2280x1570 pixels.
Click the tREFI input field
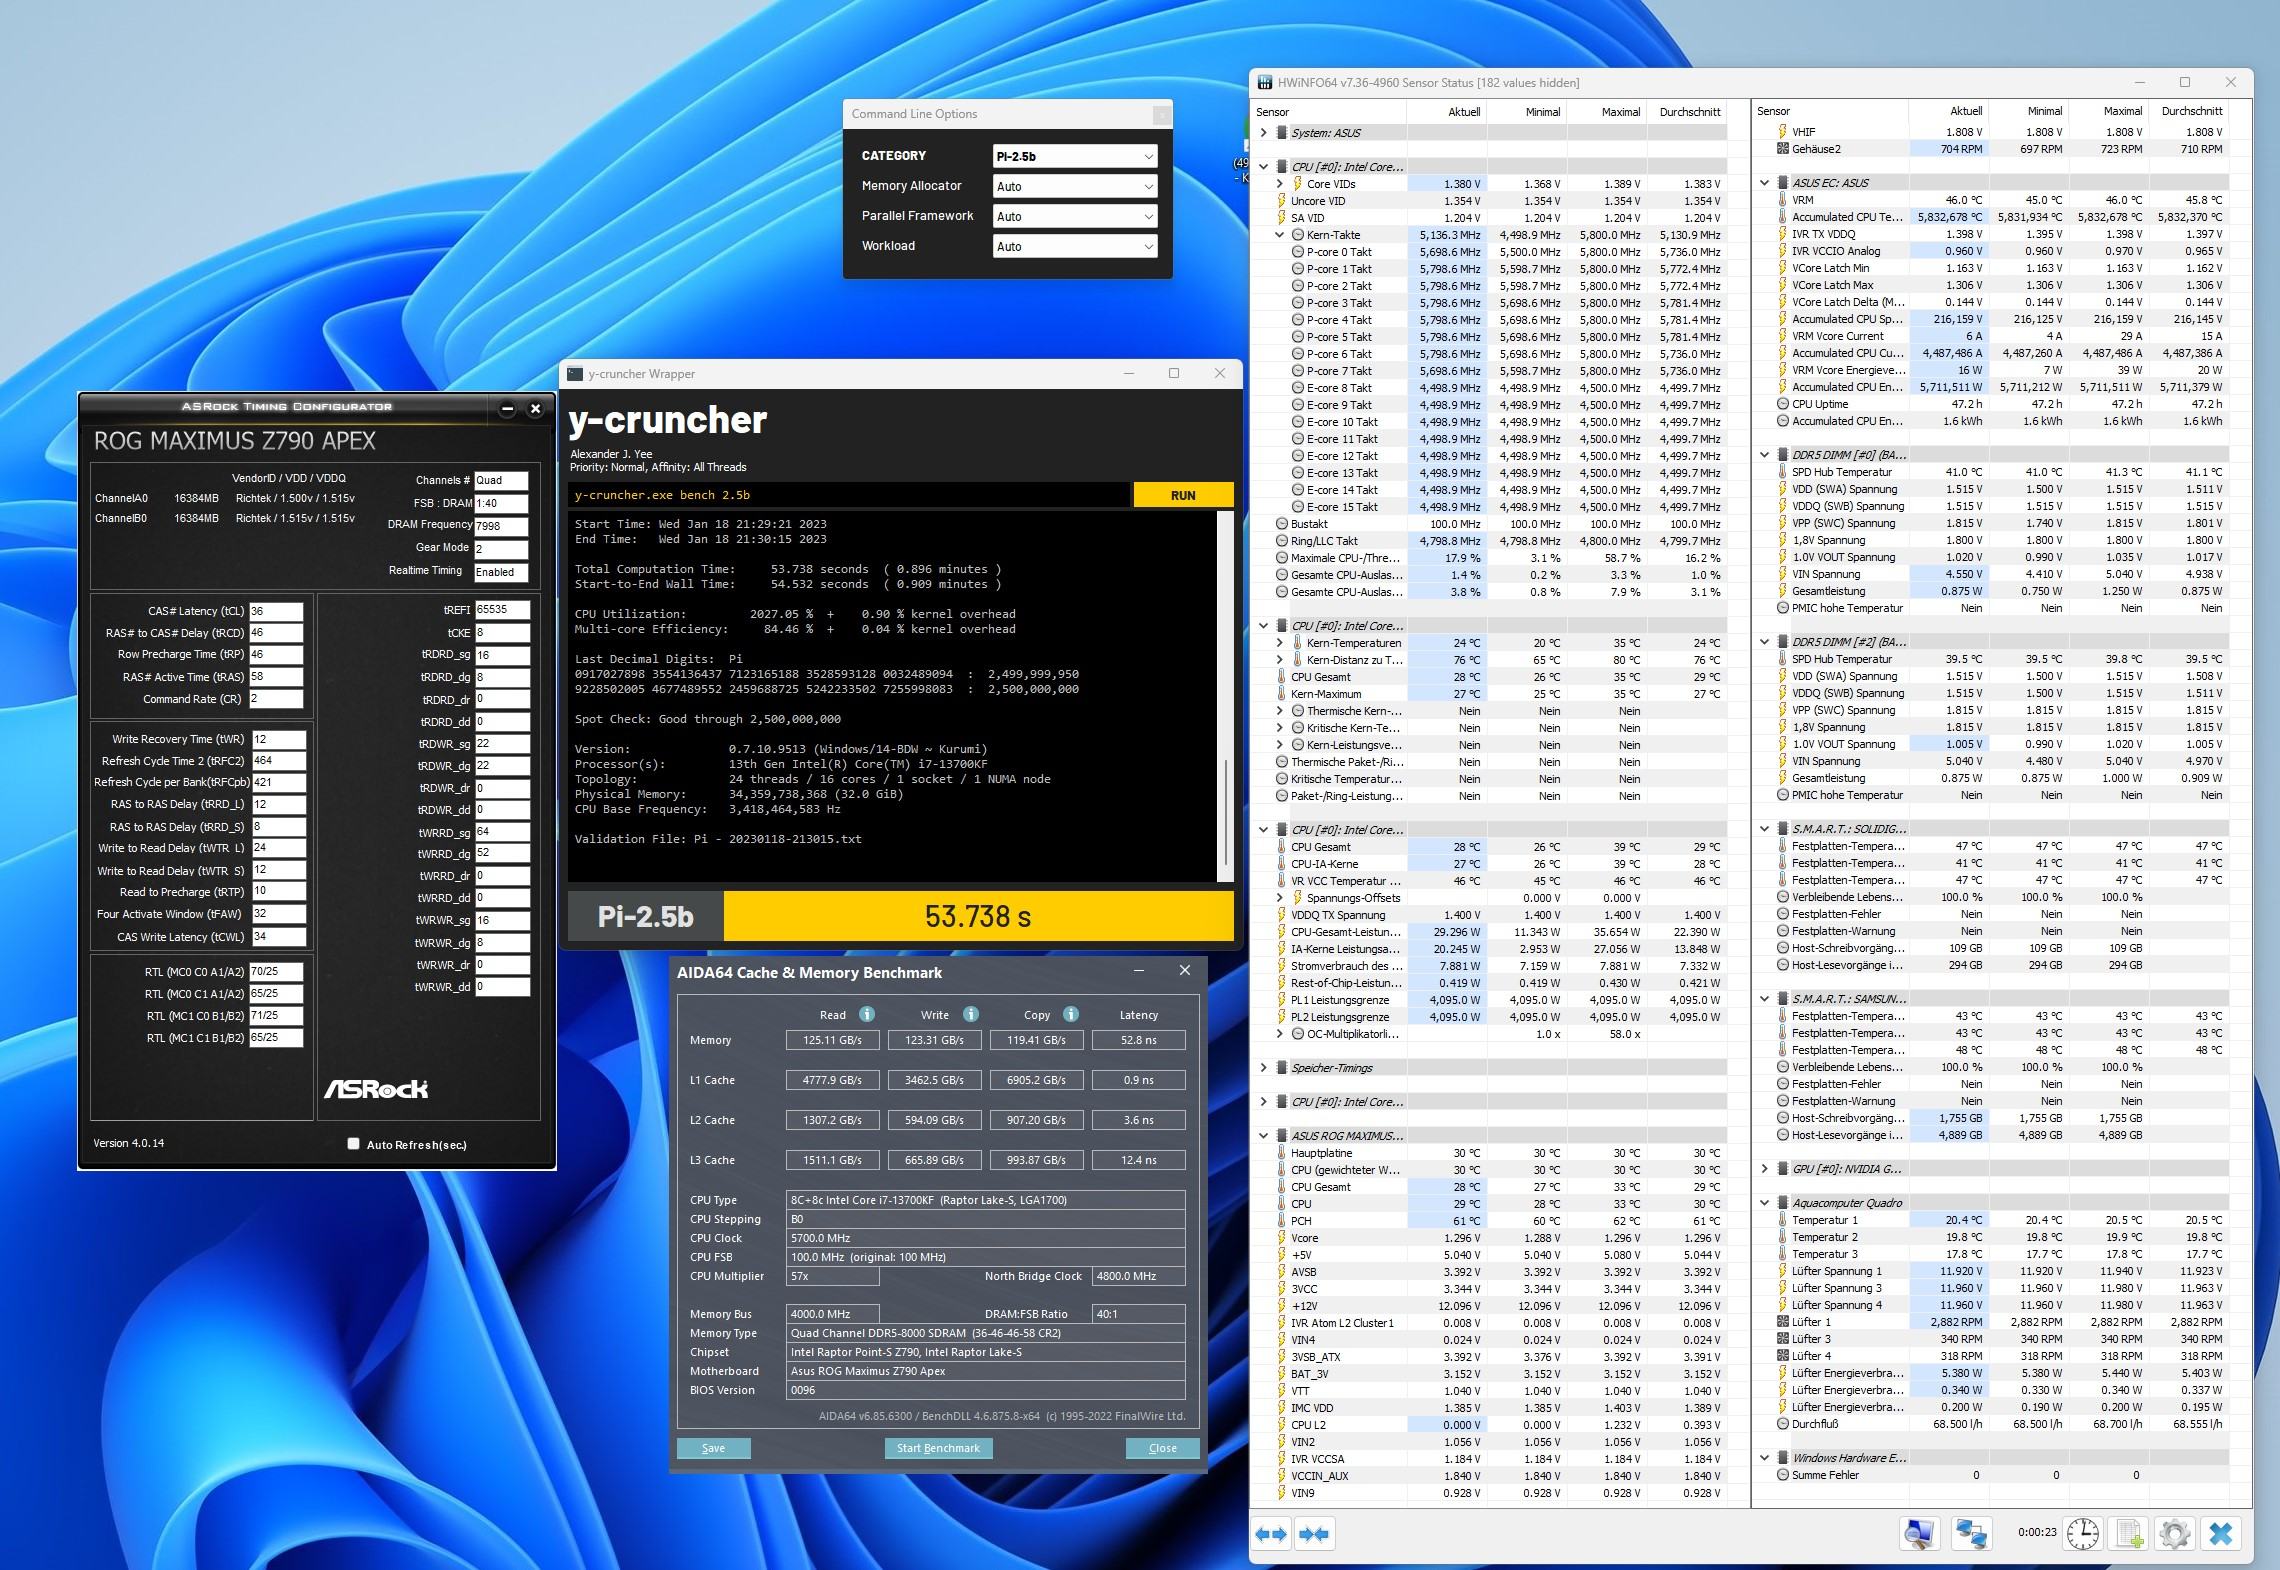502,610
